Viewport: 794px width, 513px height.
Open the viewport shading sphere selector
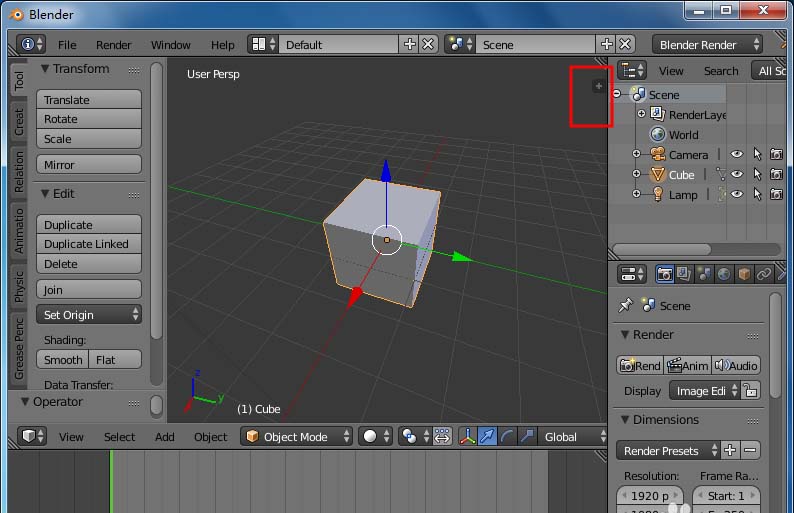point(375,437)
